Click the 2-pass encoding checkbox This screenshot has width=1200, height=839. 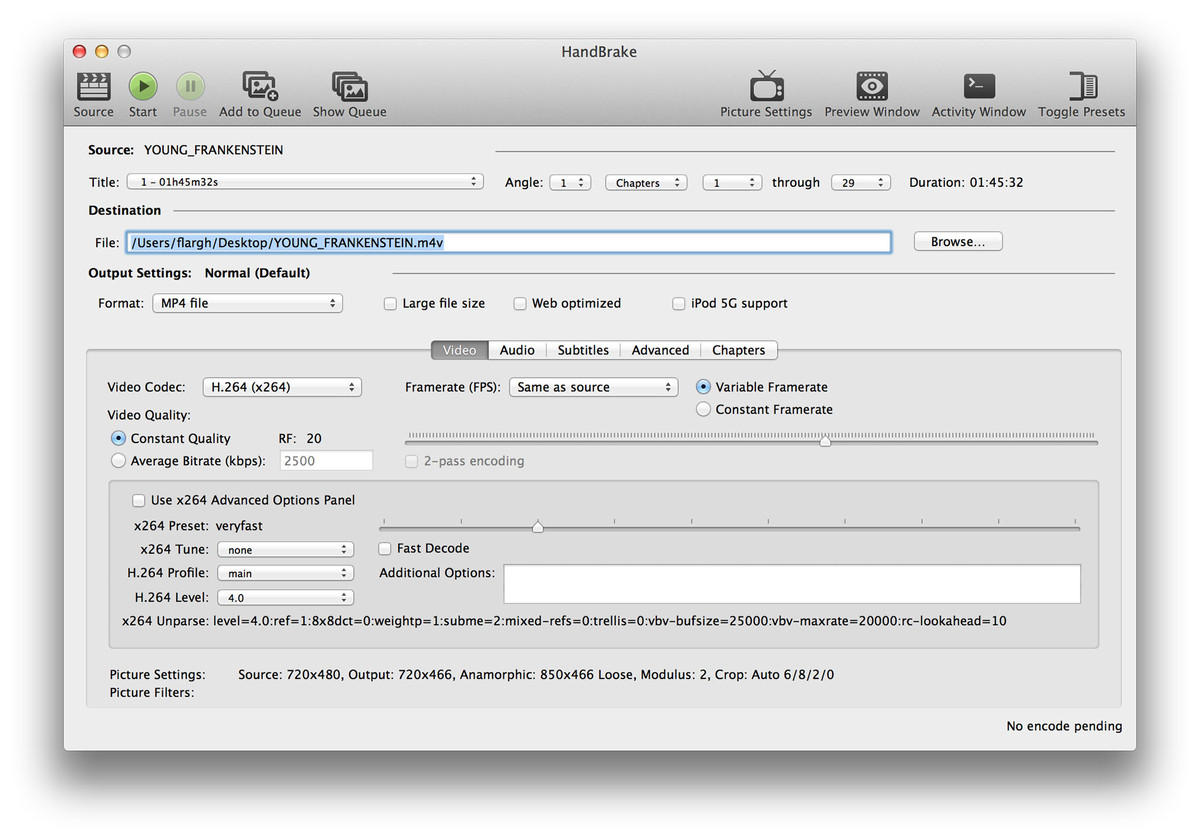412,461
